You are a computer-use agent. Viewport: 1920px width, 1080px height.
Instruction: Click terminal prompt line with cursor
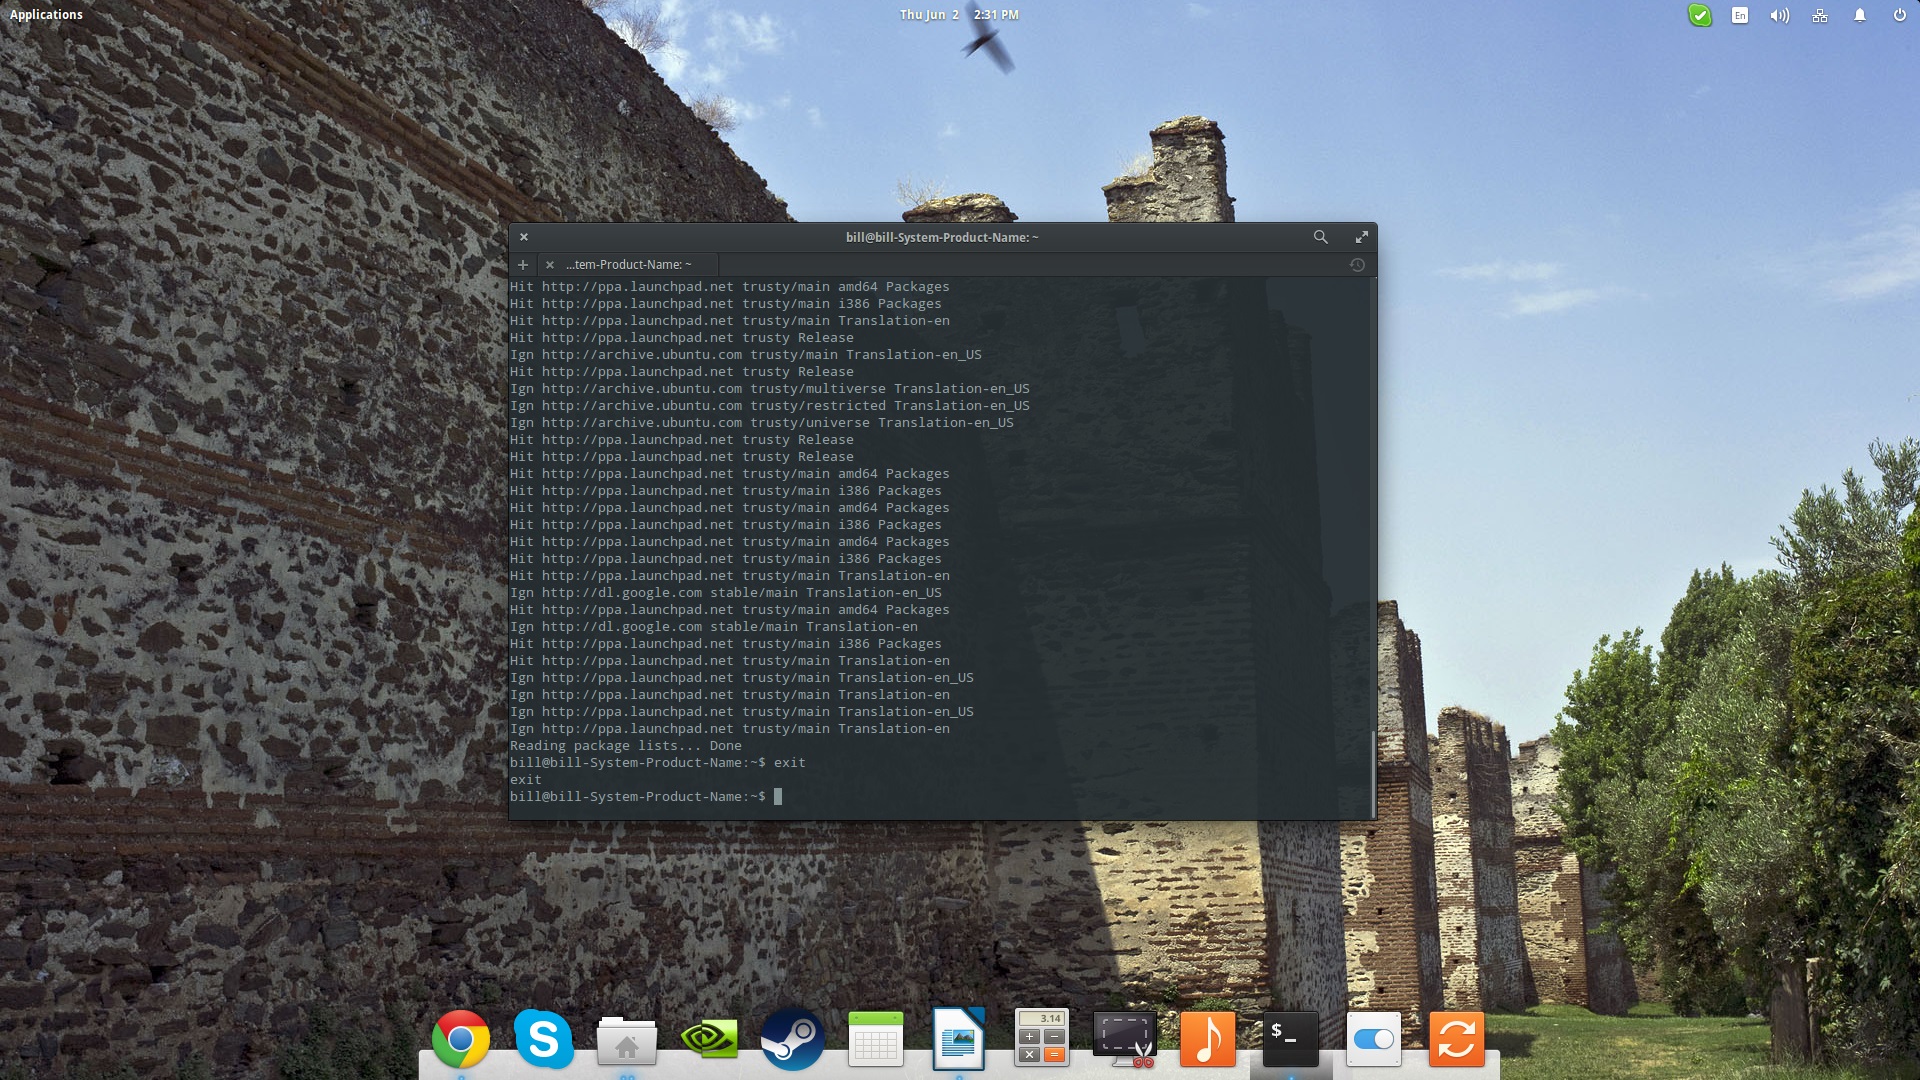[646, 797]
